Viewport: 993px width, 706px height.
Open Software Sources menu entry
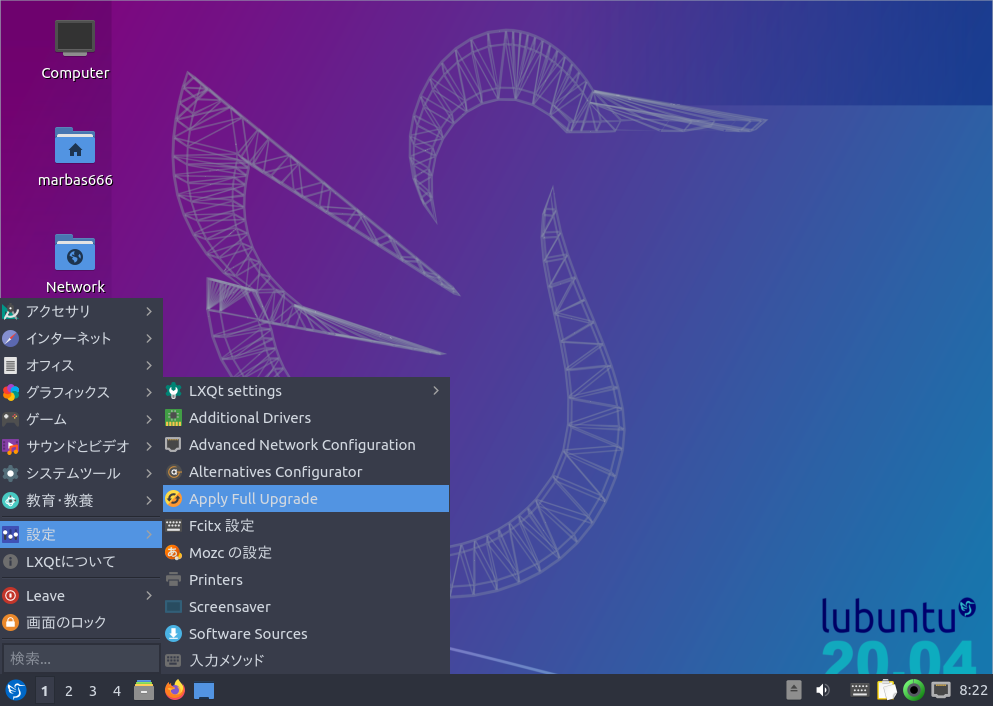click(306, 633)
